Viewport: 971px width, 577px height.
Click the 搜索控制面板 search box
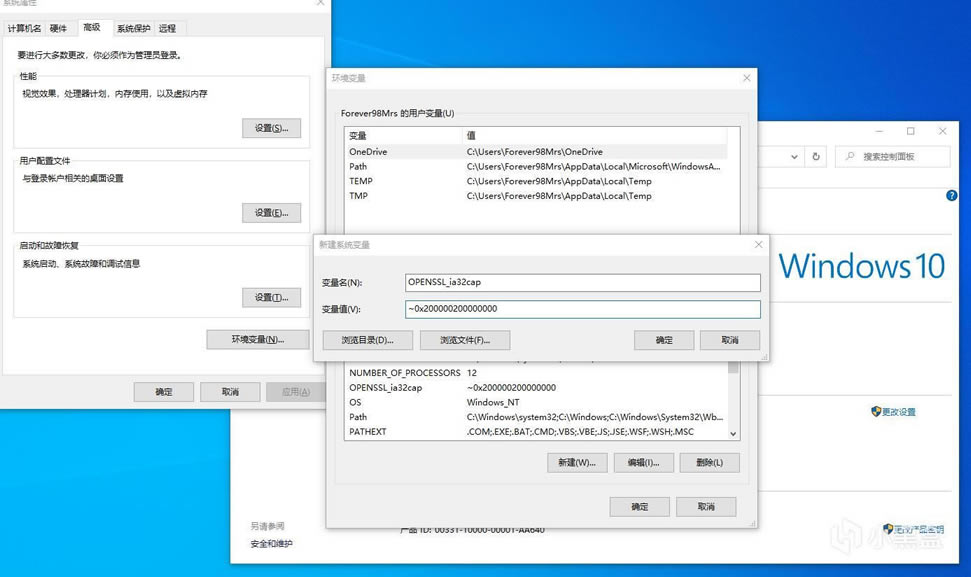pyautogui.click(x=892, y=157)
